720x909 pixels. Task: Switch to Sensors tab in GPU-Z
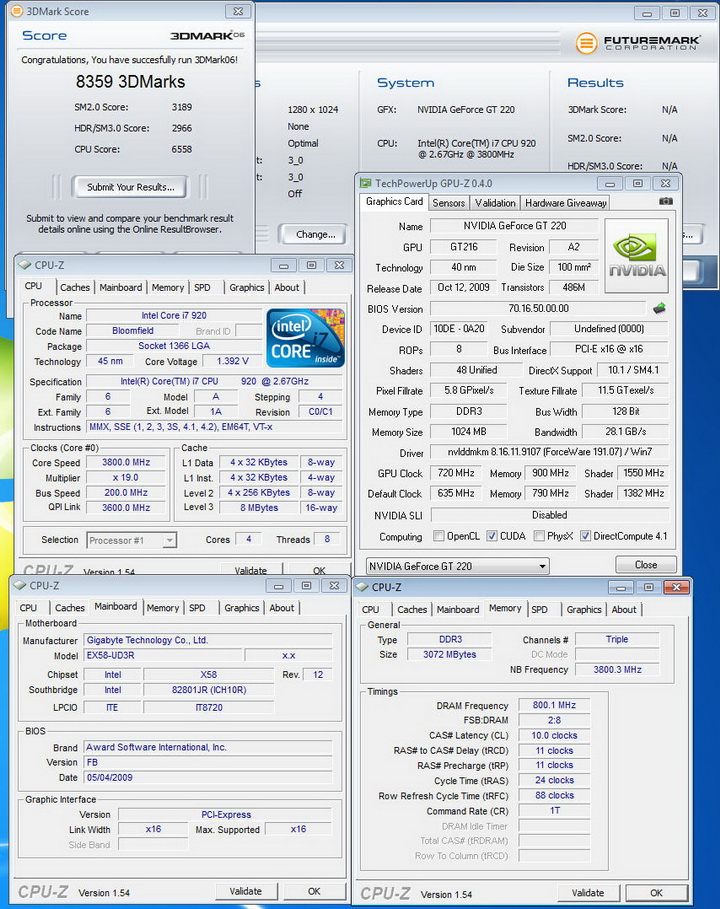point(449,203)
